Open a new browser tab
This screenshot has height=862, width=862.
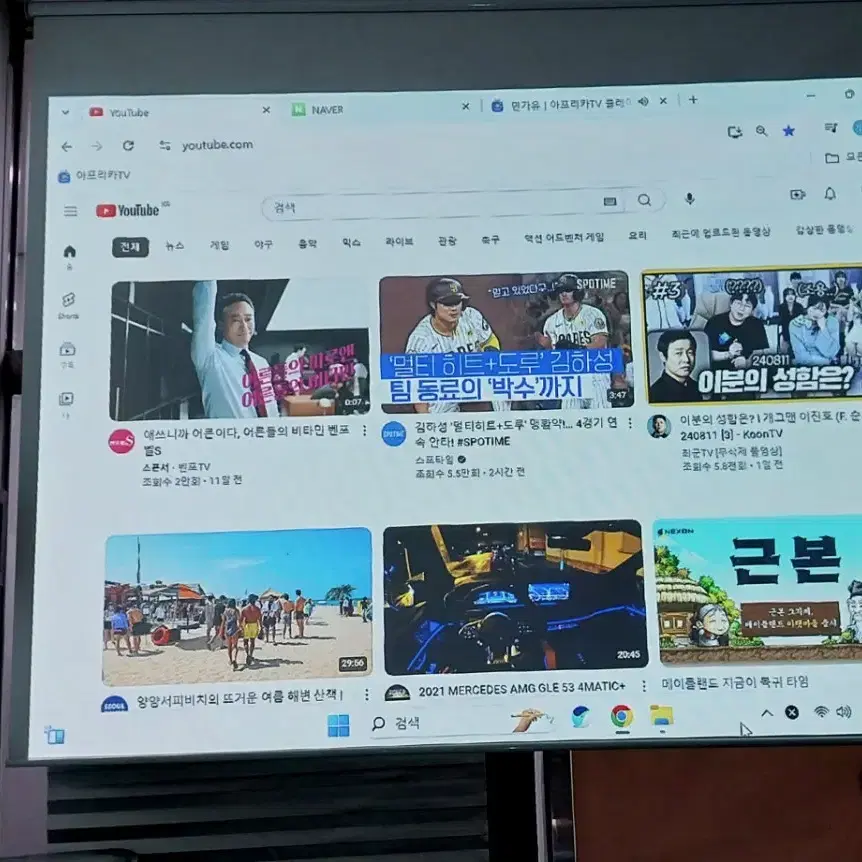(x=693, y=100)
